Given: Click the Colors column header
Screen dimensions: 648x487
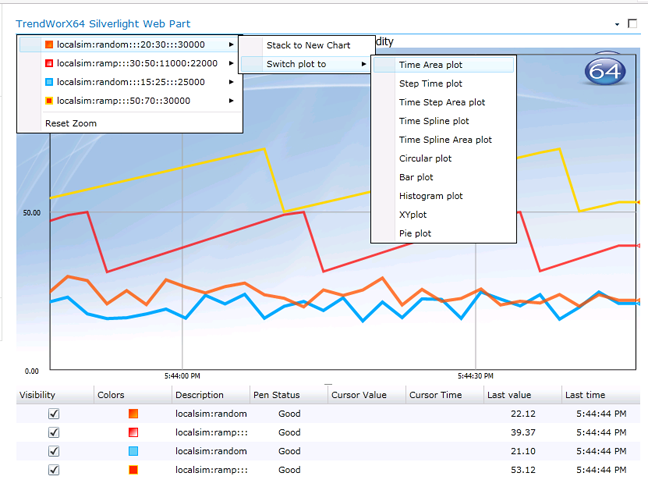Looking at the screenshot, I should click(x=133, y=395).
